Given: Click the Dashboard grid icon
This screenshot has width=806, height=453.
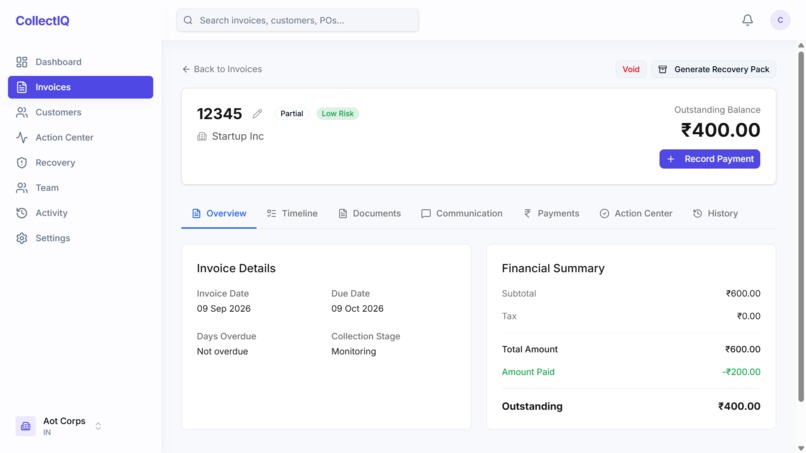Looking at the screenshot, I should (x=22, y=62).
